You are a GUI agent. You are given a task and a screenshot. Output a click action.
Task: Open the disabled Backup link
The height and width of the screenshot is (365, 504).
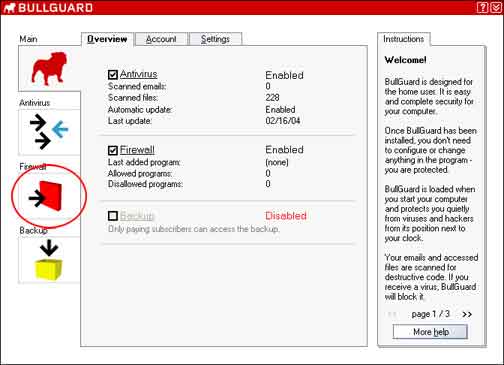[137, 216]
